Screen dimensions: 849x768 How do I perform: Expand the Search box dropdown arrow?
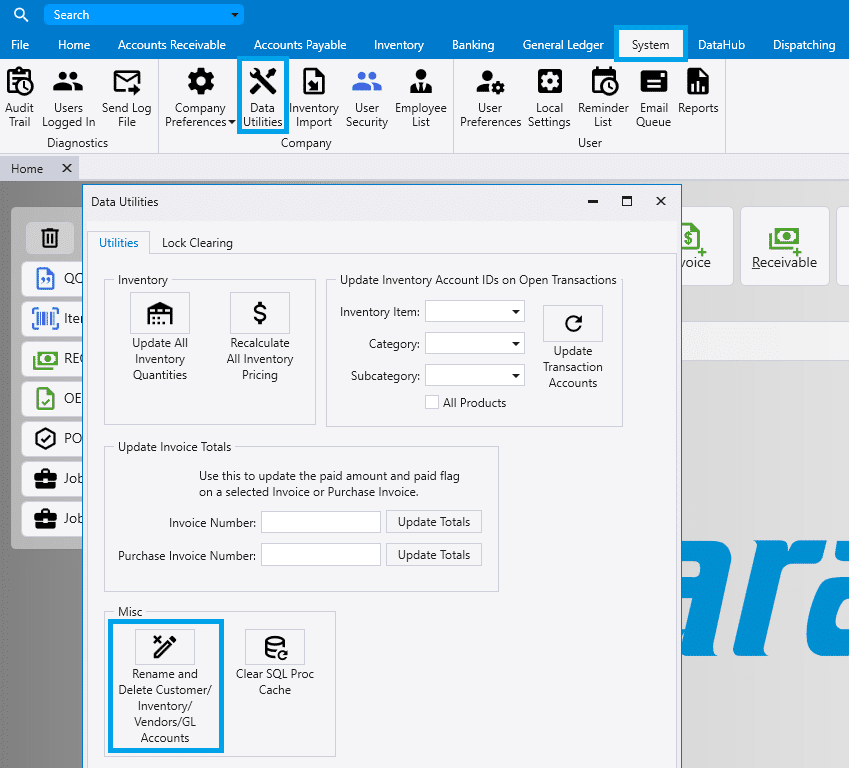(x=234, y=15)
